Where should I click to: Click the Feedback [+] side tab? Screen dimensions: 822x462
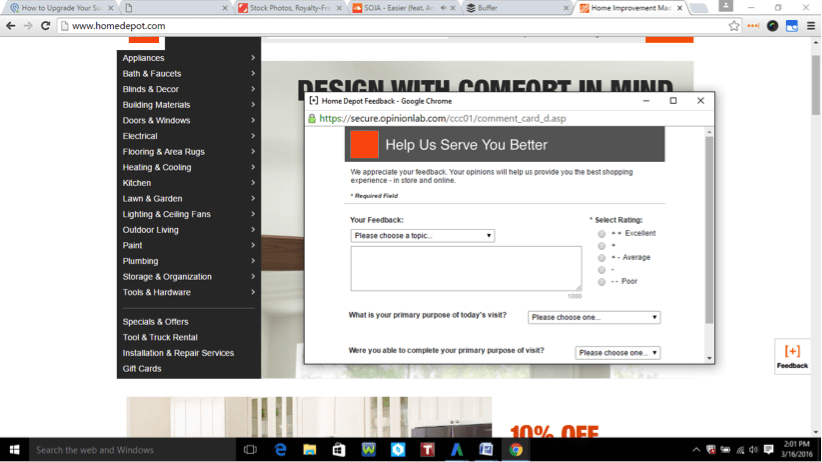[x=792, y=357]
